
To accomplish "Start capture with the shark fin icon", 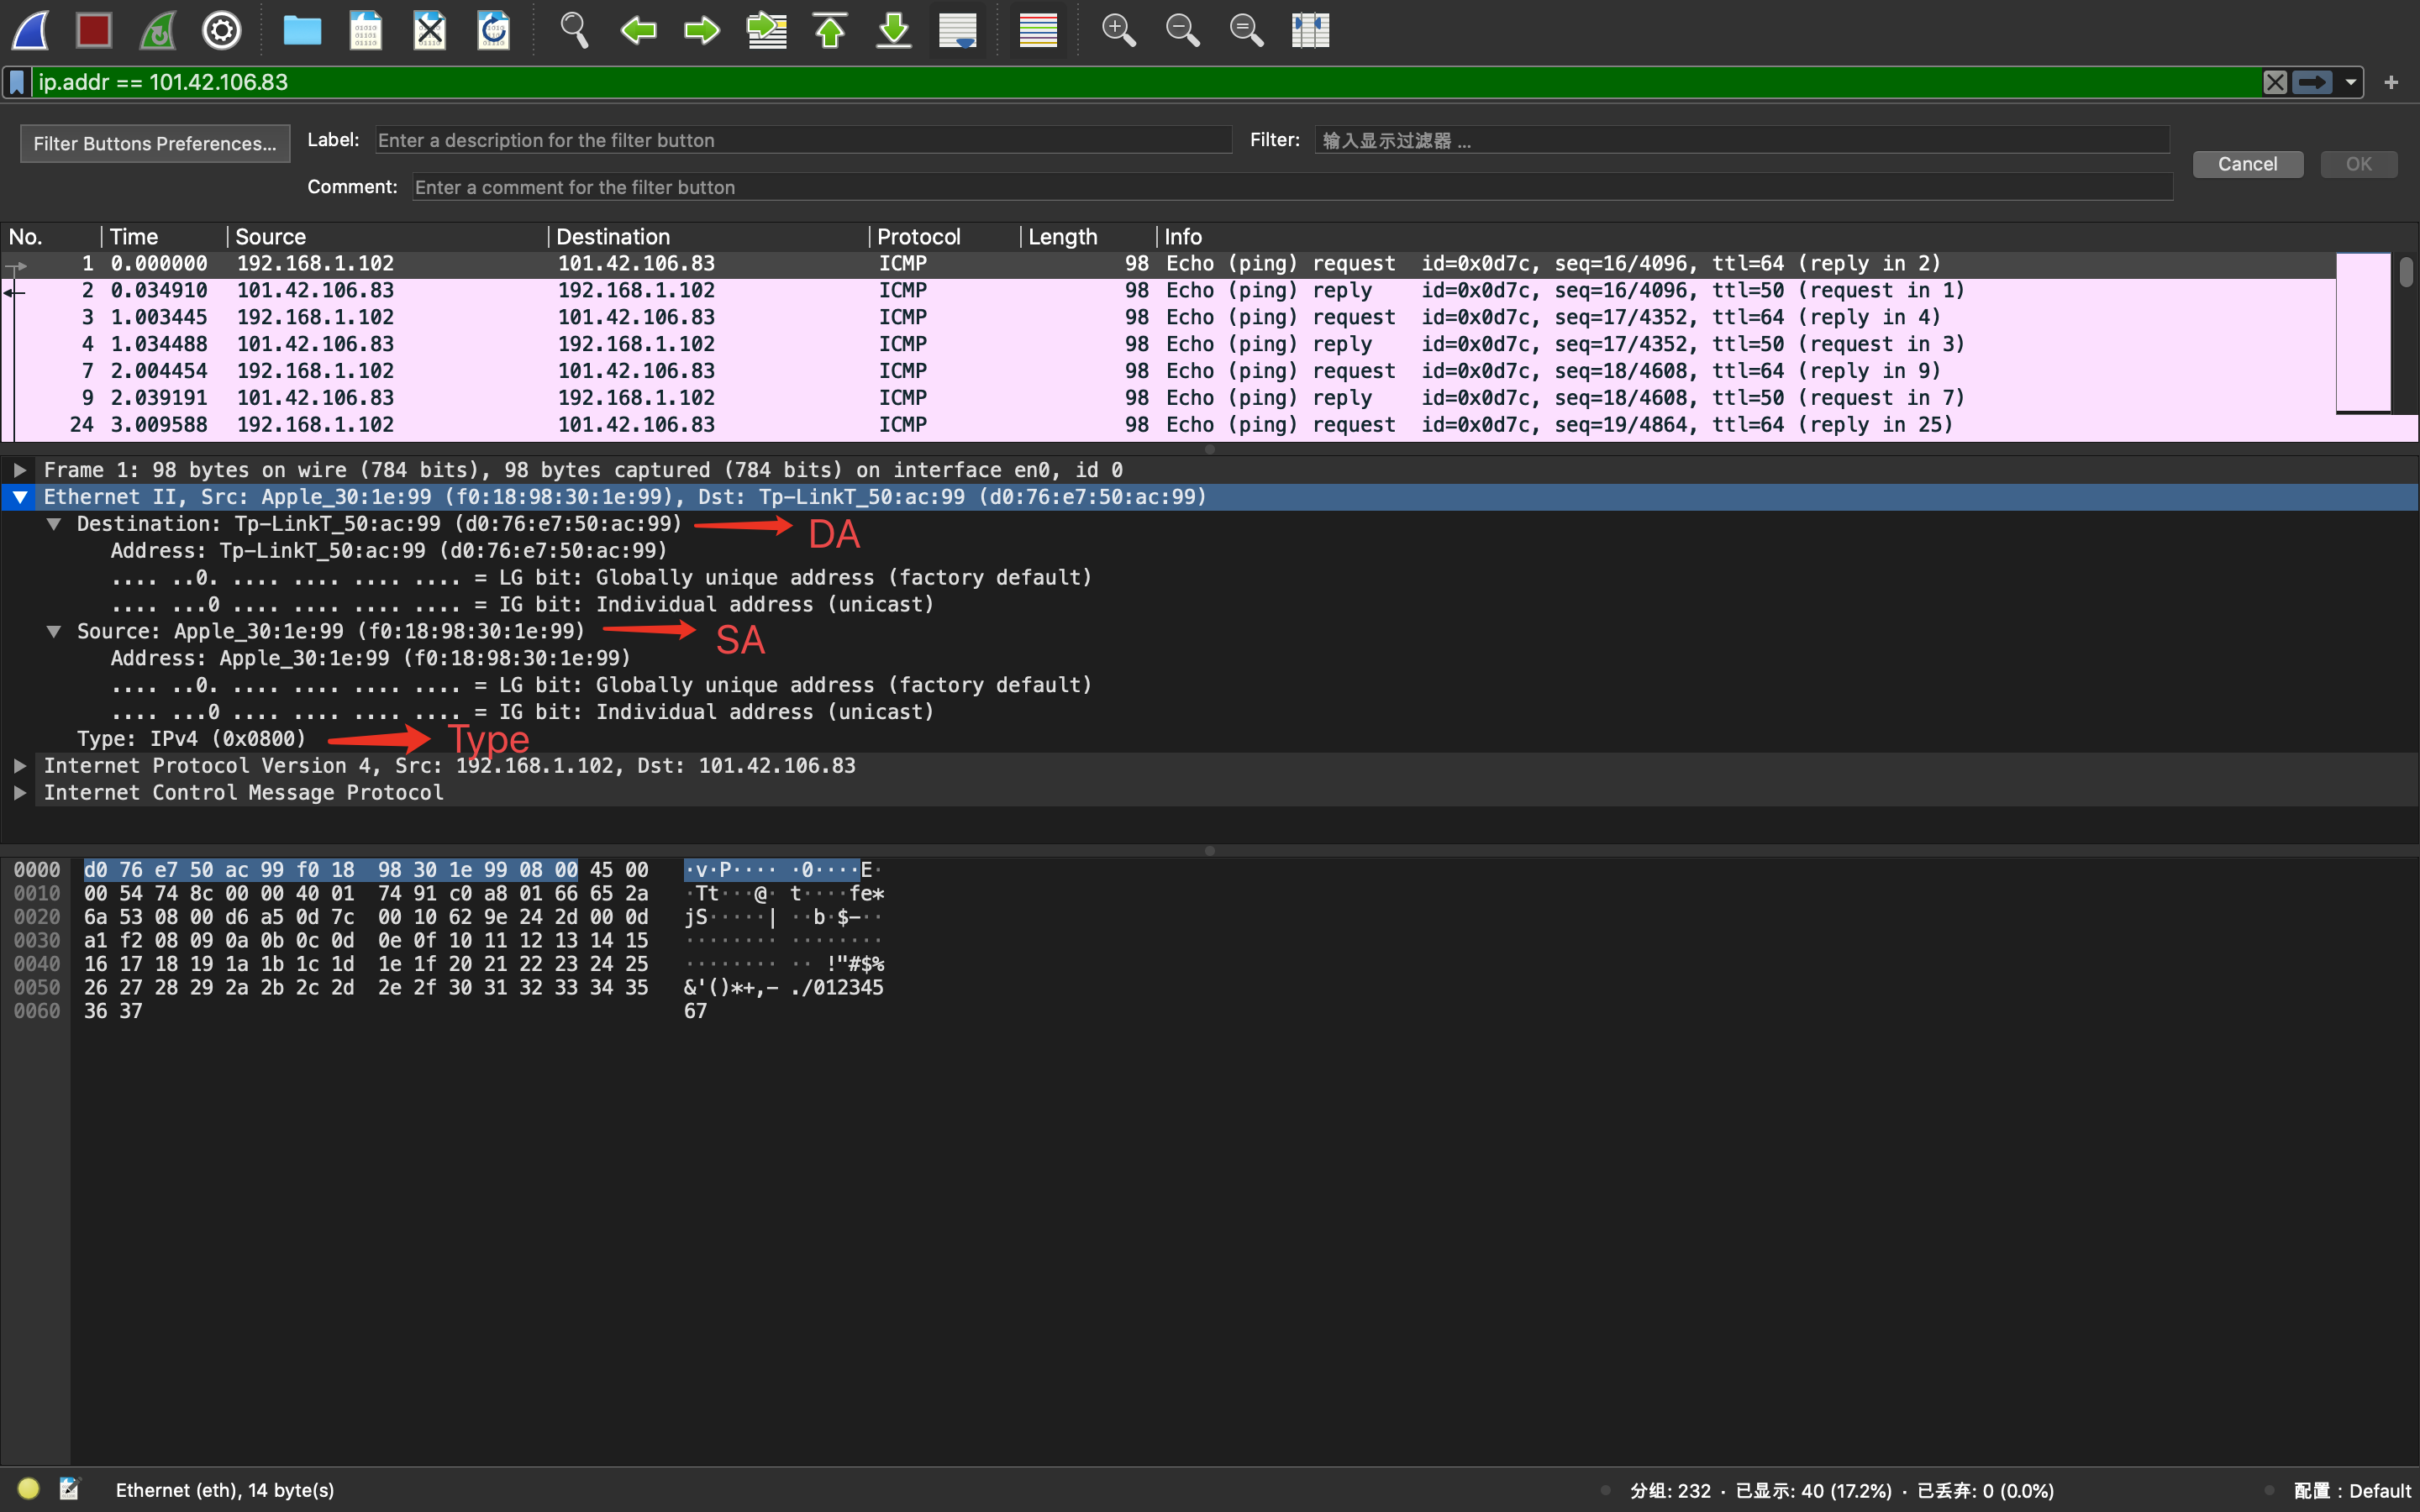I will (x=30, y=30).
